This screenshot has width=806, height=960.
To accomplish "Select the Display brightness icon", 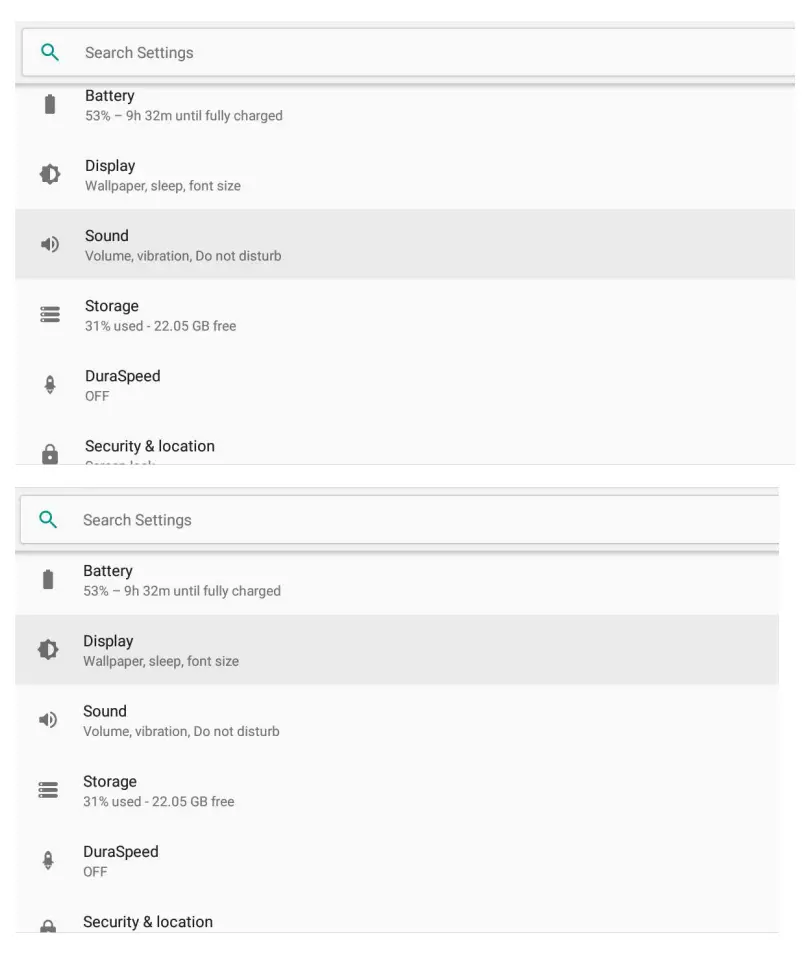I will (x=50, y=174).
